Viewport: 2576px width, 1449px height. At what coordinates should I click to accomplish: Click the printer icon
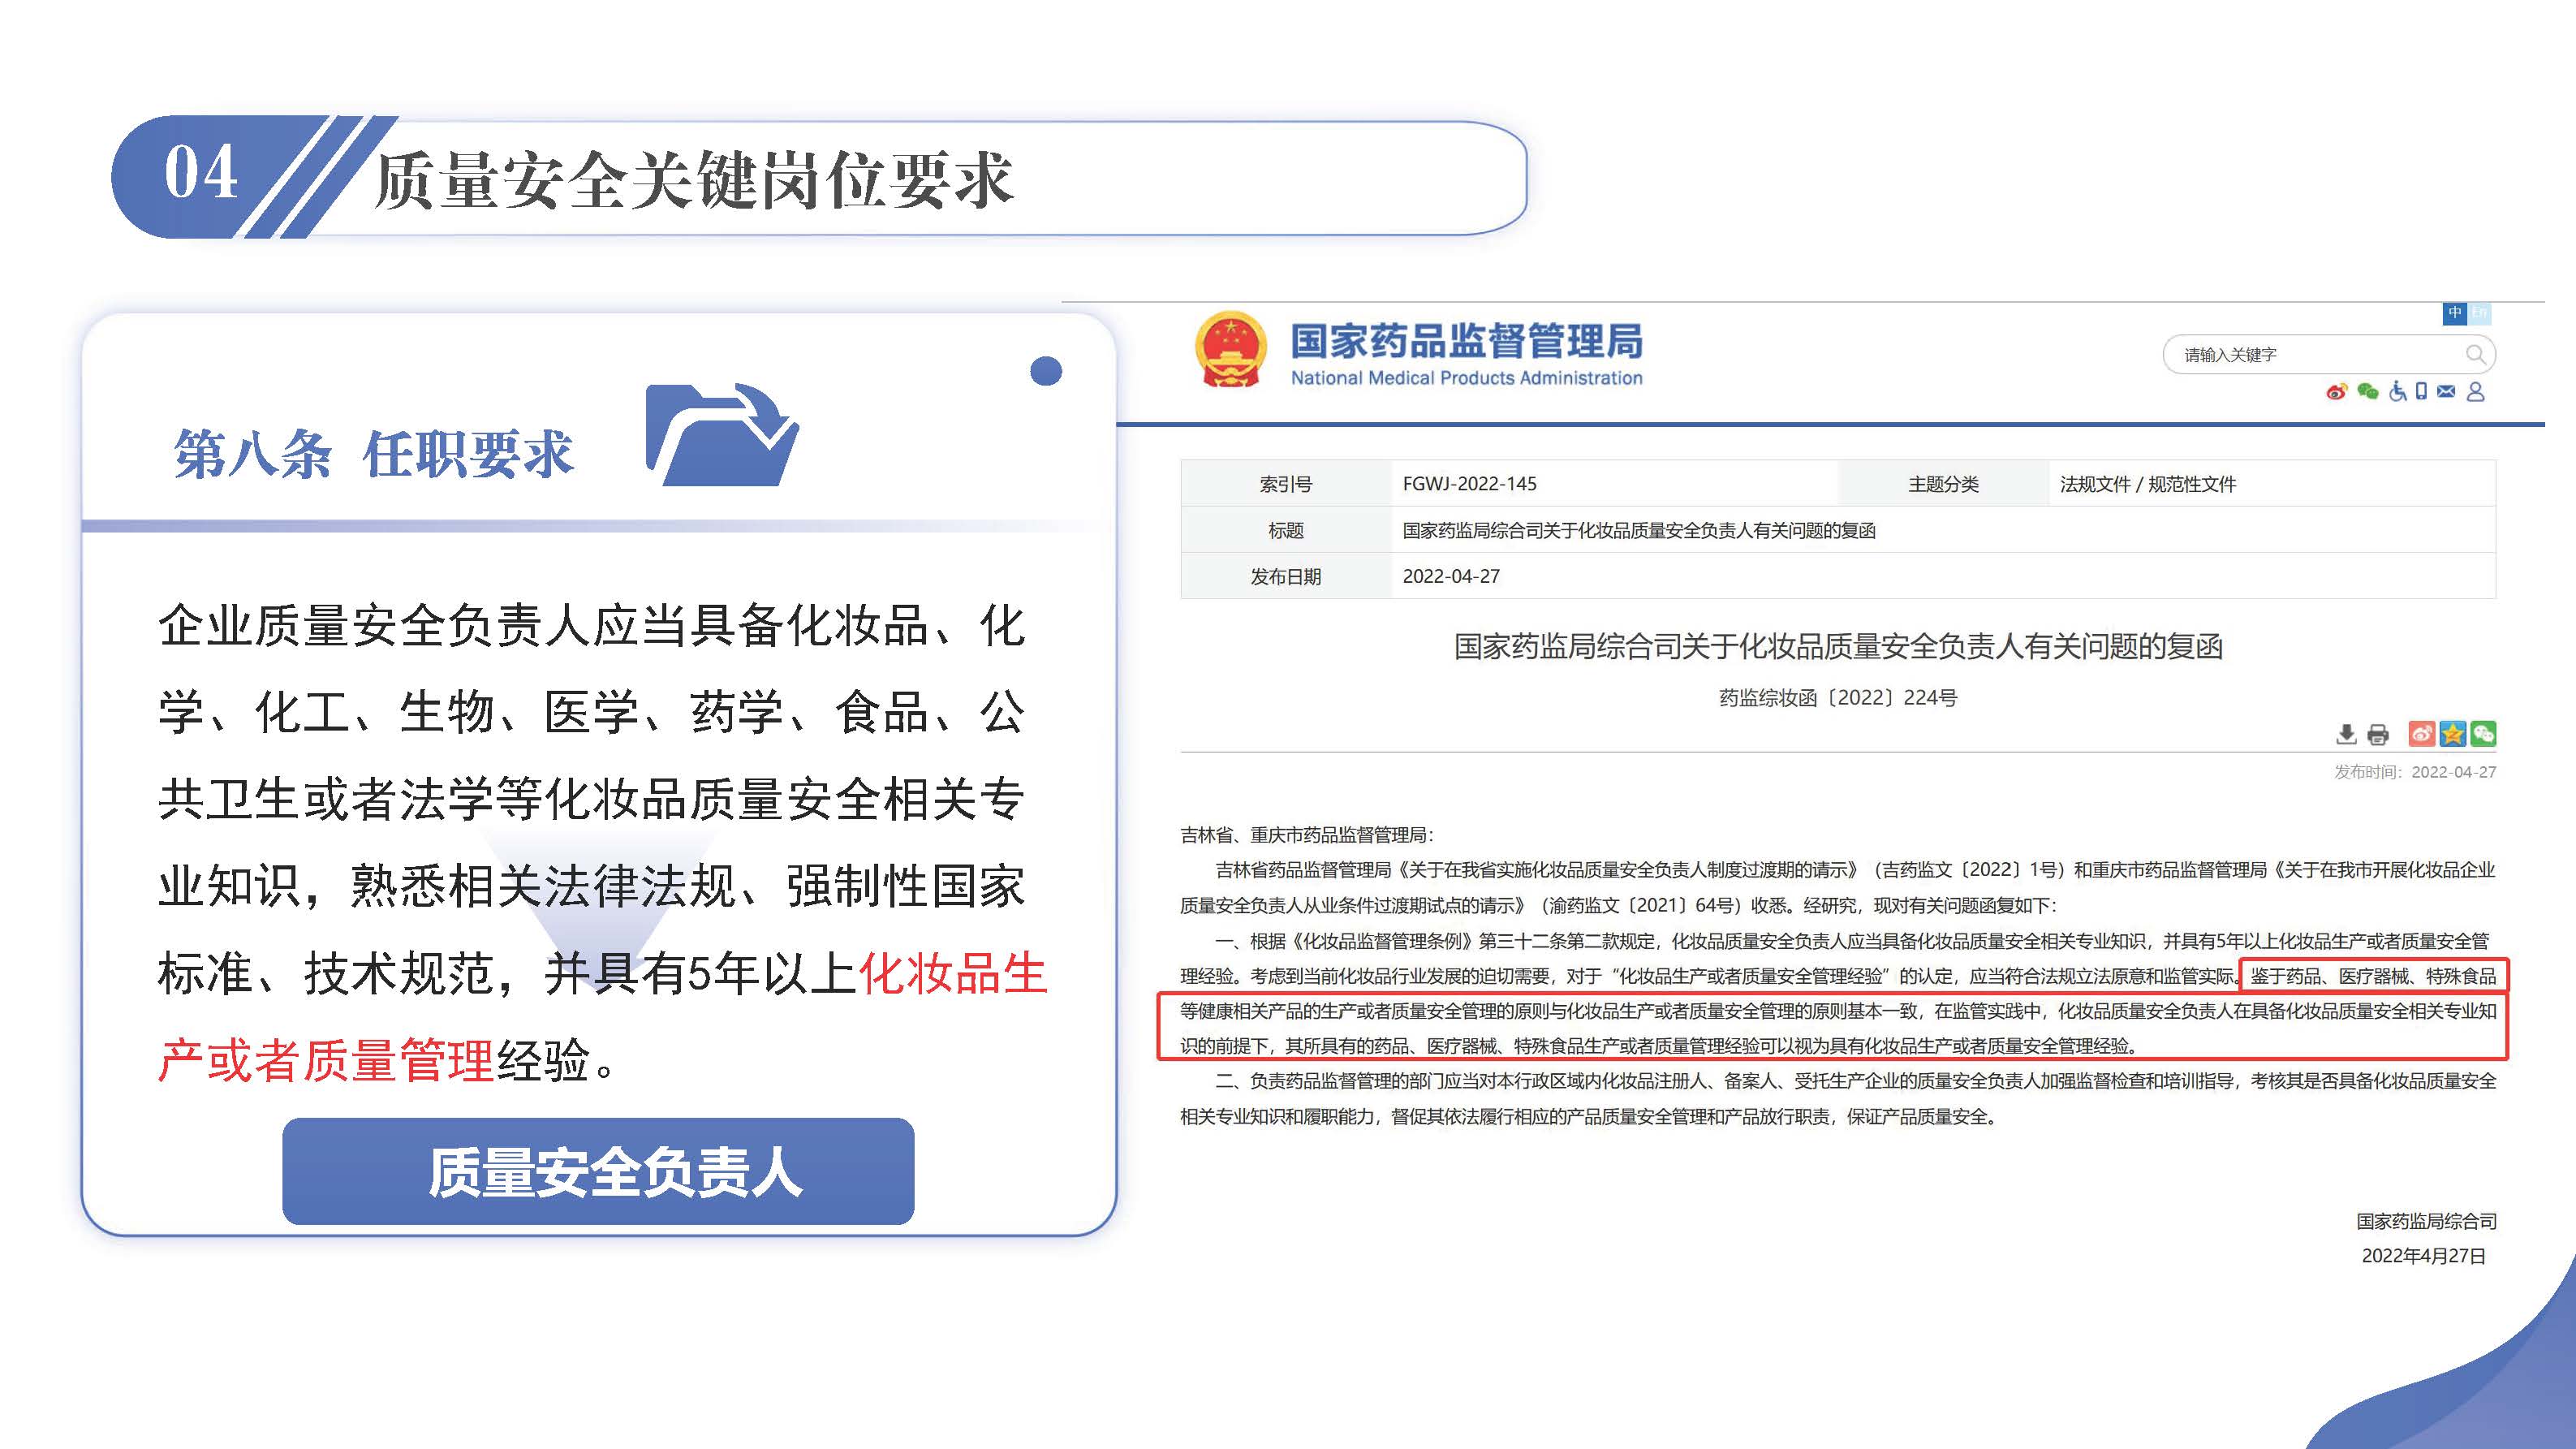click(2378, 735)
